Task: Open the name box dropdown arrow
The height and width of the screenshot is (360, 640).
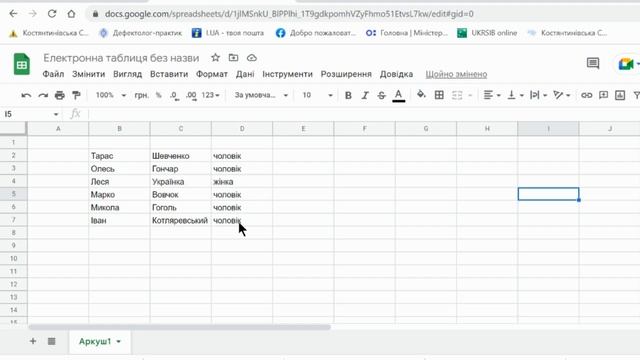Action: 56,114
